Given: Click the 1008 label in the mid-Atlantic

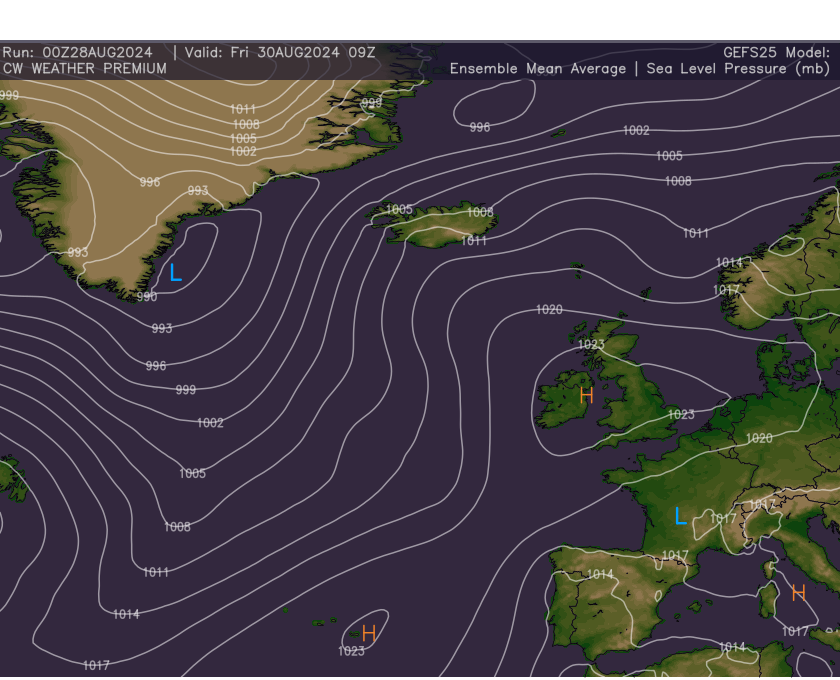Looking at the screenshot, I should pos(177,527).
